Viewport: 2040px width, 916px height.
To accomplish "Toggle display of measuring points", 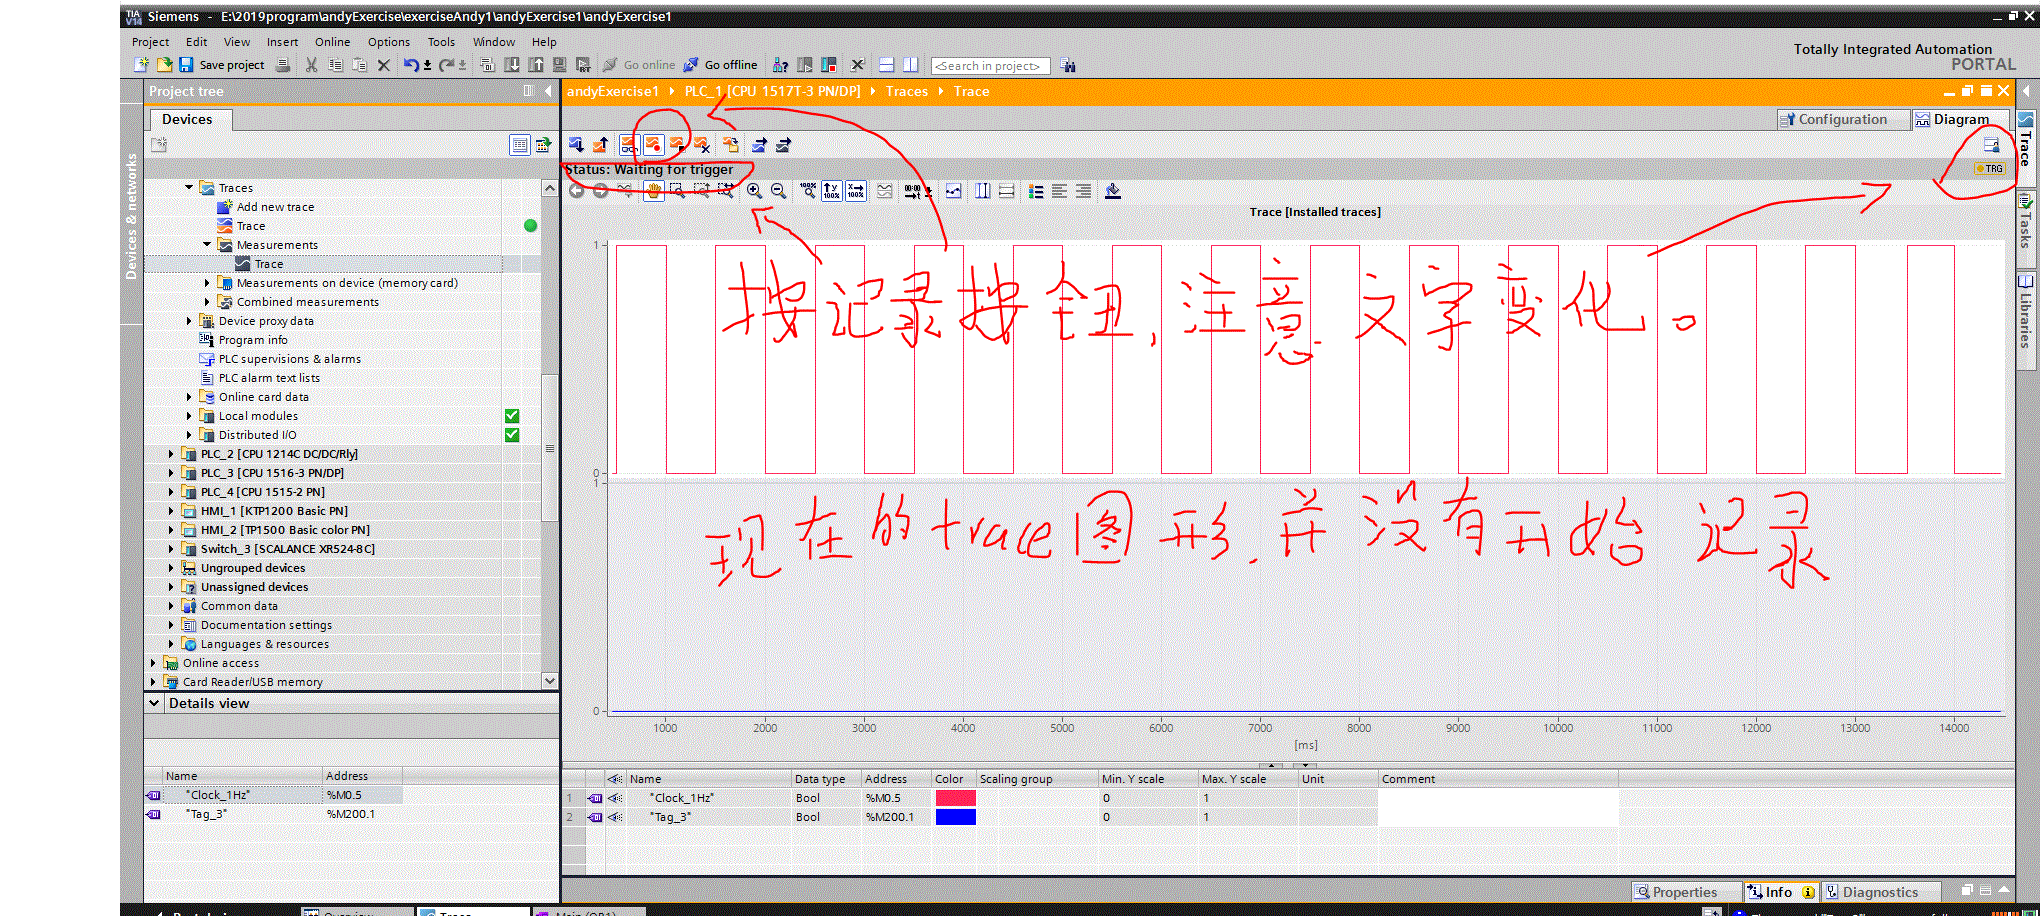I will (x=954, y=191).
